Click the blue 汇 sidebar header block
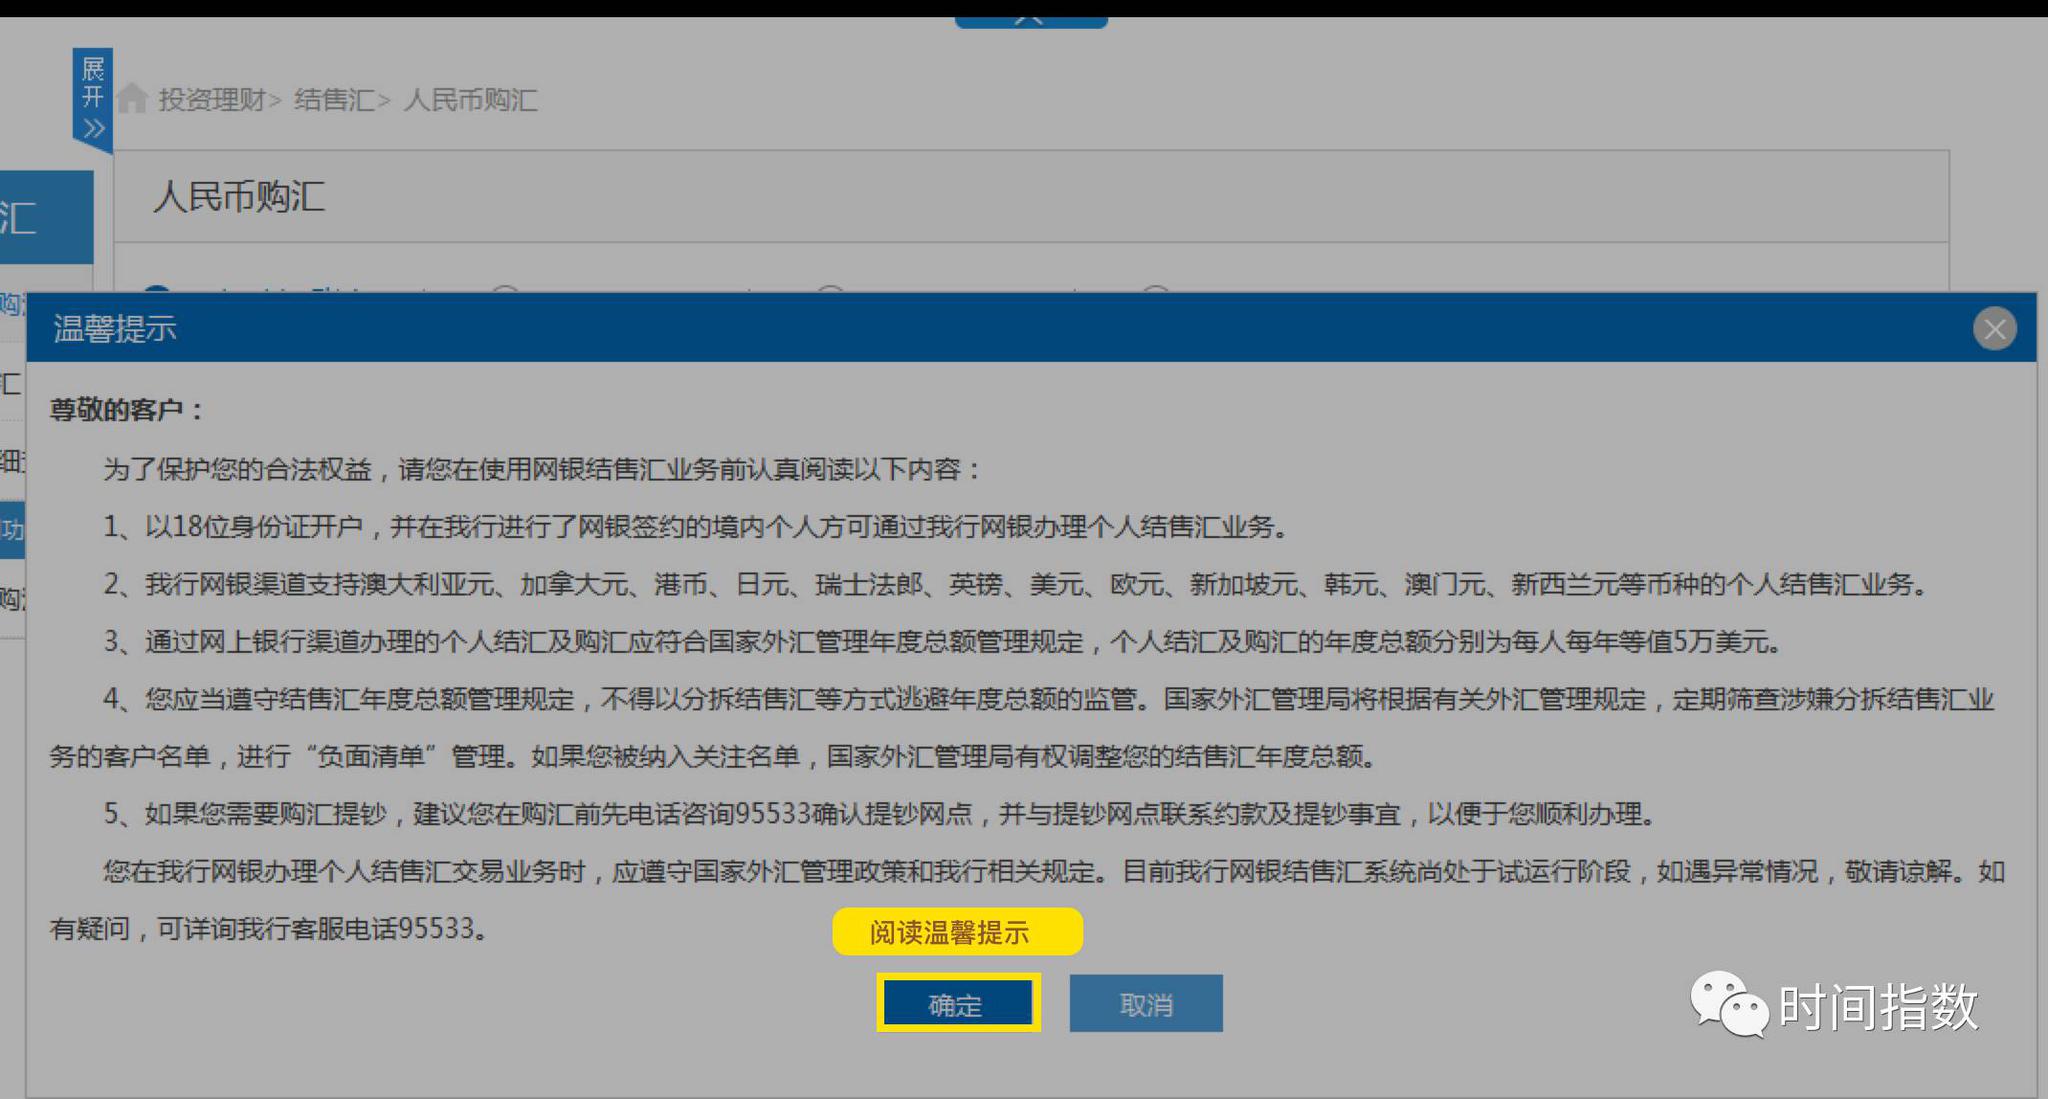 click(x=40, y=217)
